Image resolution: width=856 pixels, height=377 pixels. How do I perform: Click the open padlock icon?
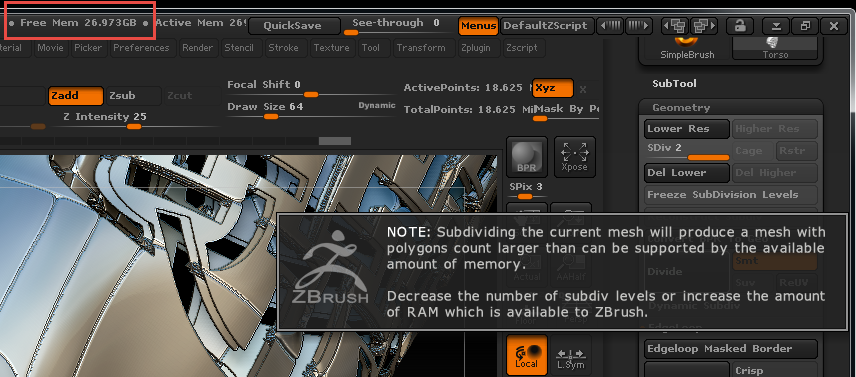[740, 26]
